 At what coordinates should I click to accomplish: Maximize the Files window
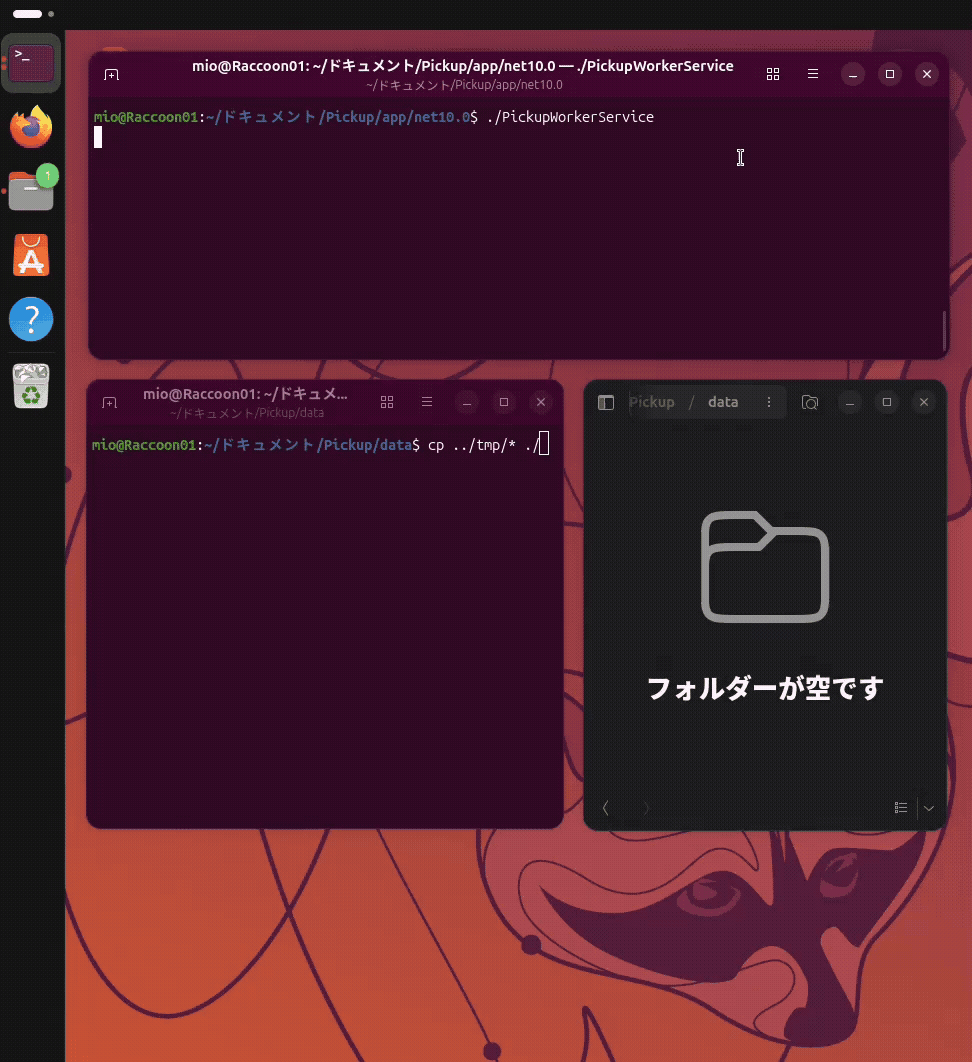click(887, 402)
